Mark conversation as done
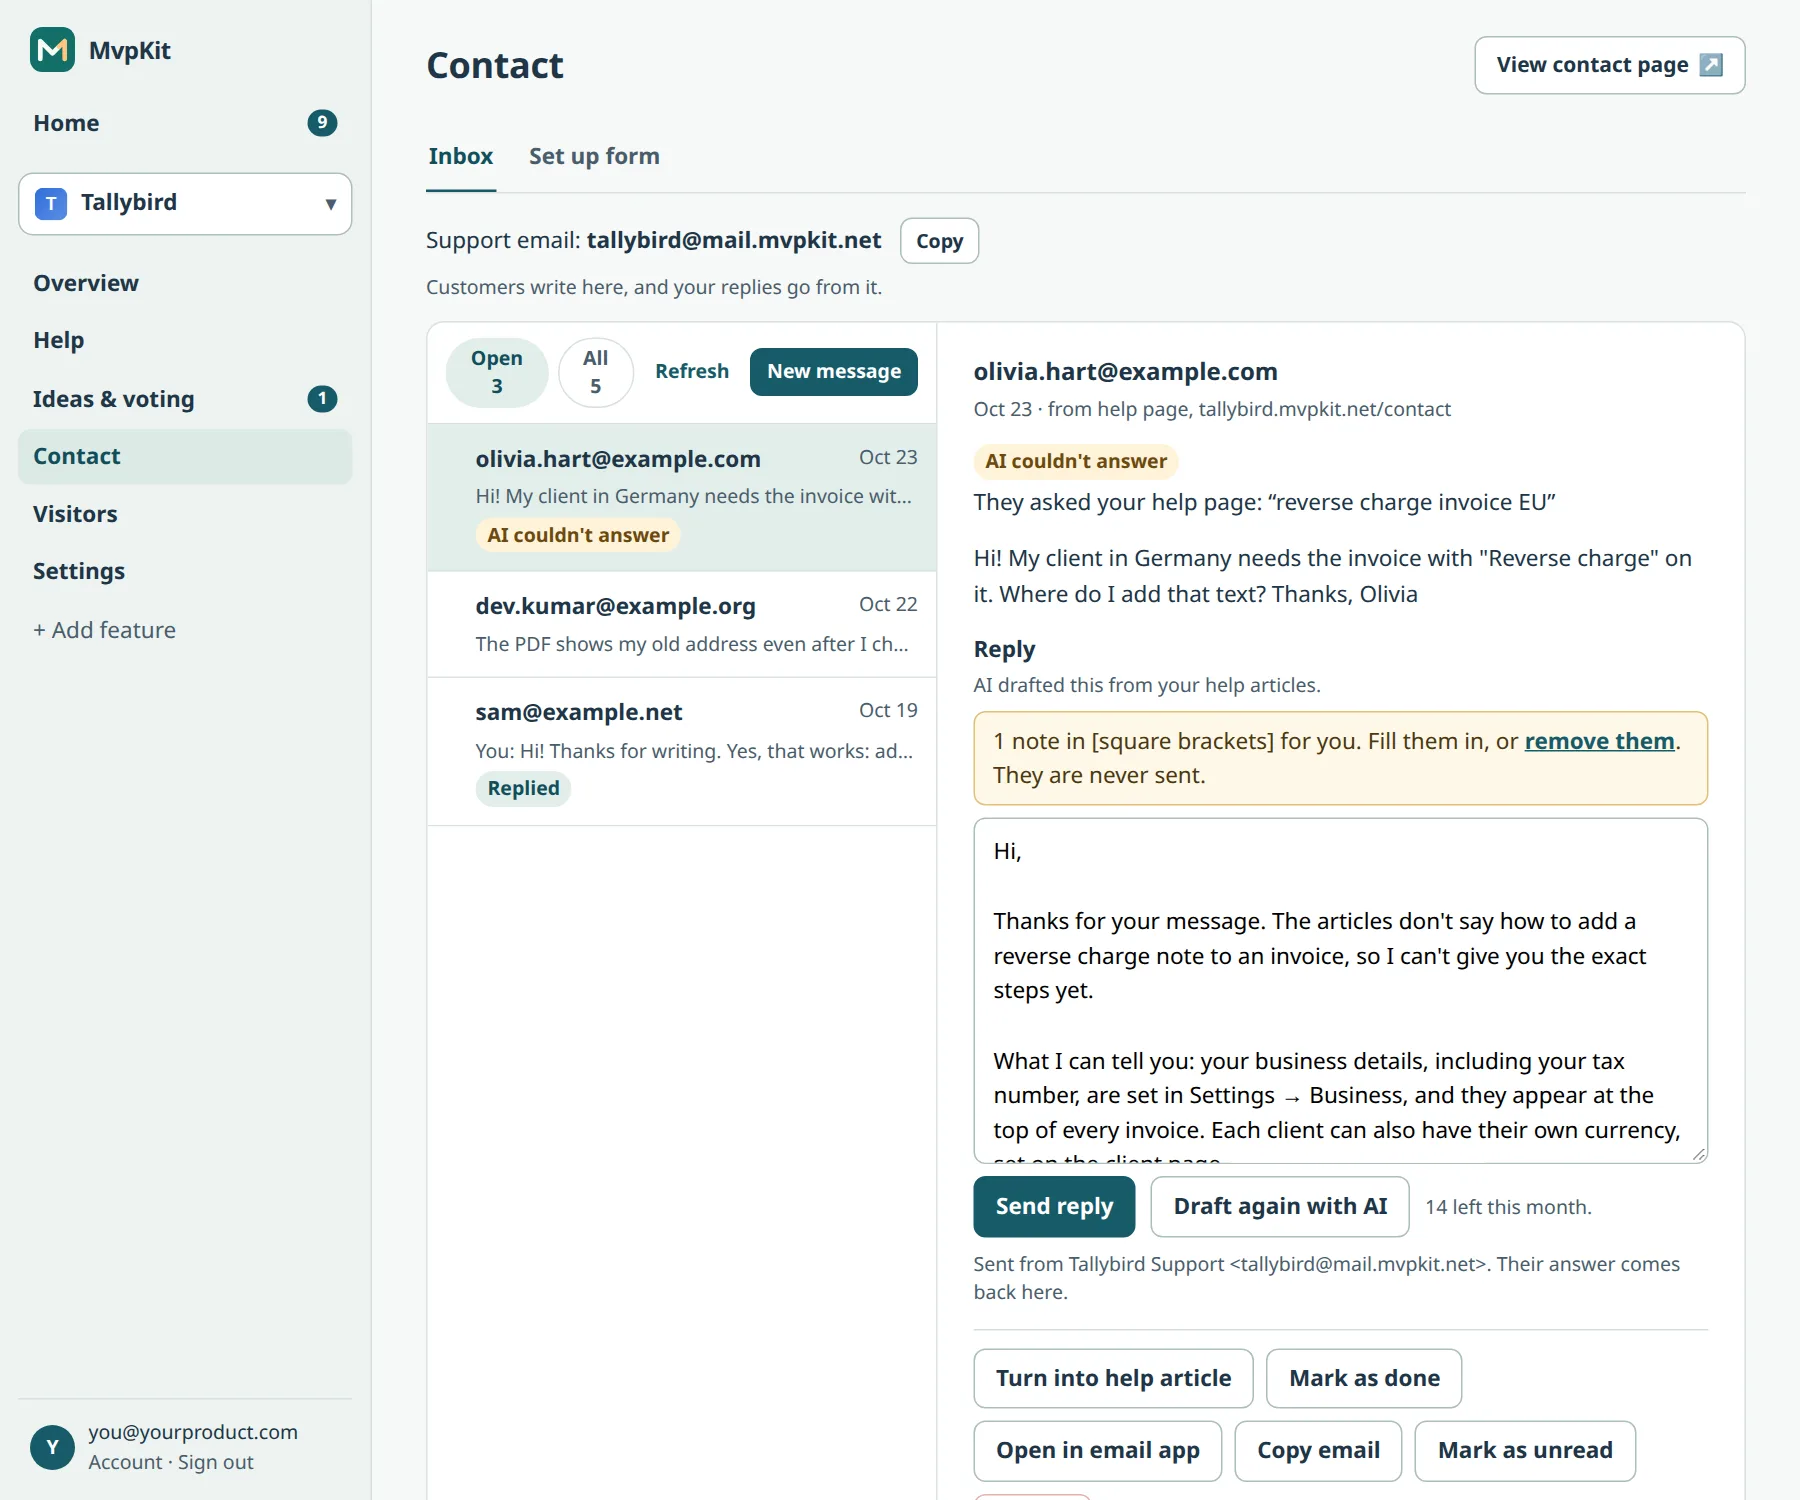The height and width of the screenshot is (1500, 1800). point(1364,1379)
